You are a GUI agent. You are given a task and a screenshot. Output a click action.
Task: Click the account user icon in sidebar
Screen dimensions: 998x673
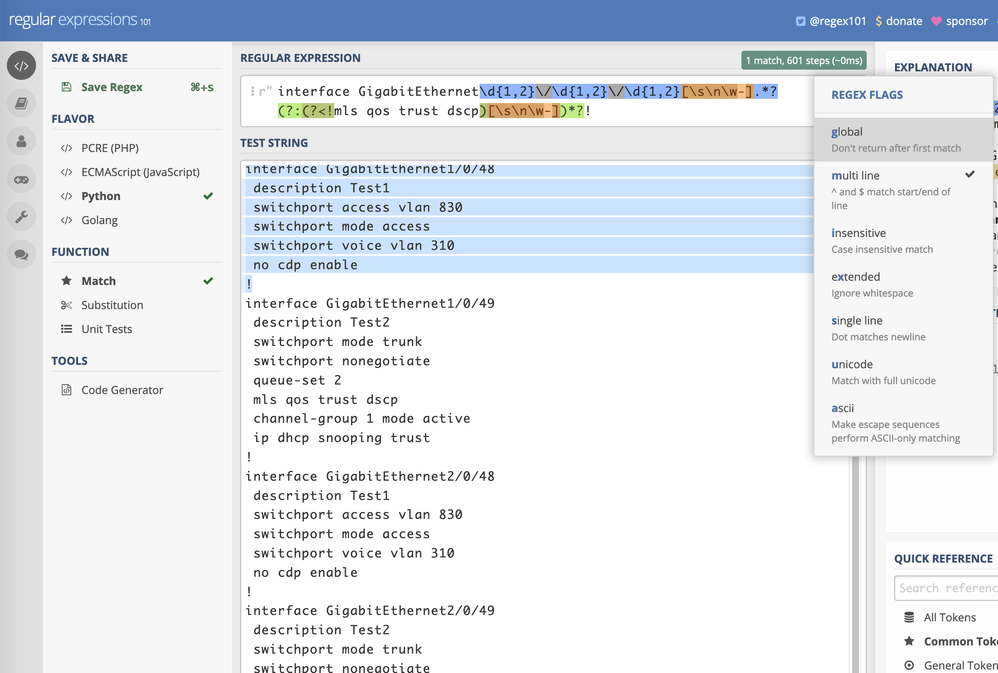pos(21,141)
